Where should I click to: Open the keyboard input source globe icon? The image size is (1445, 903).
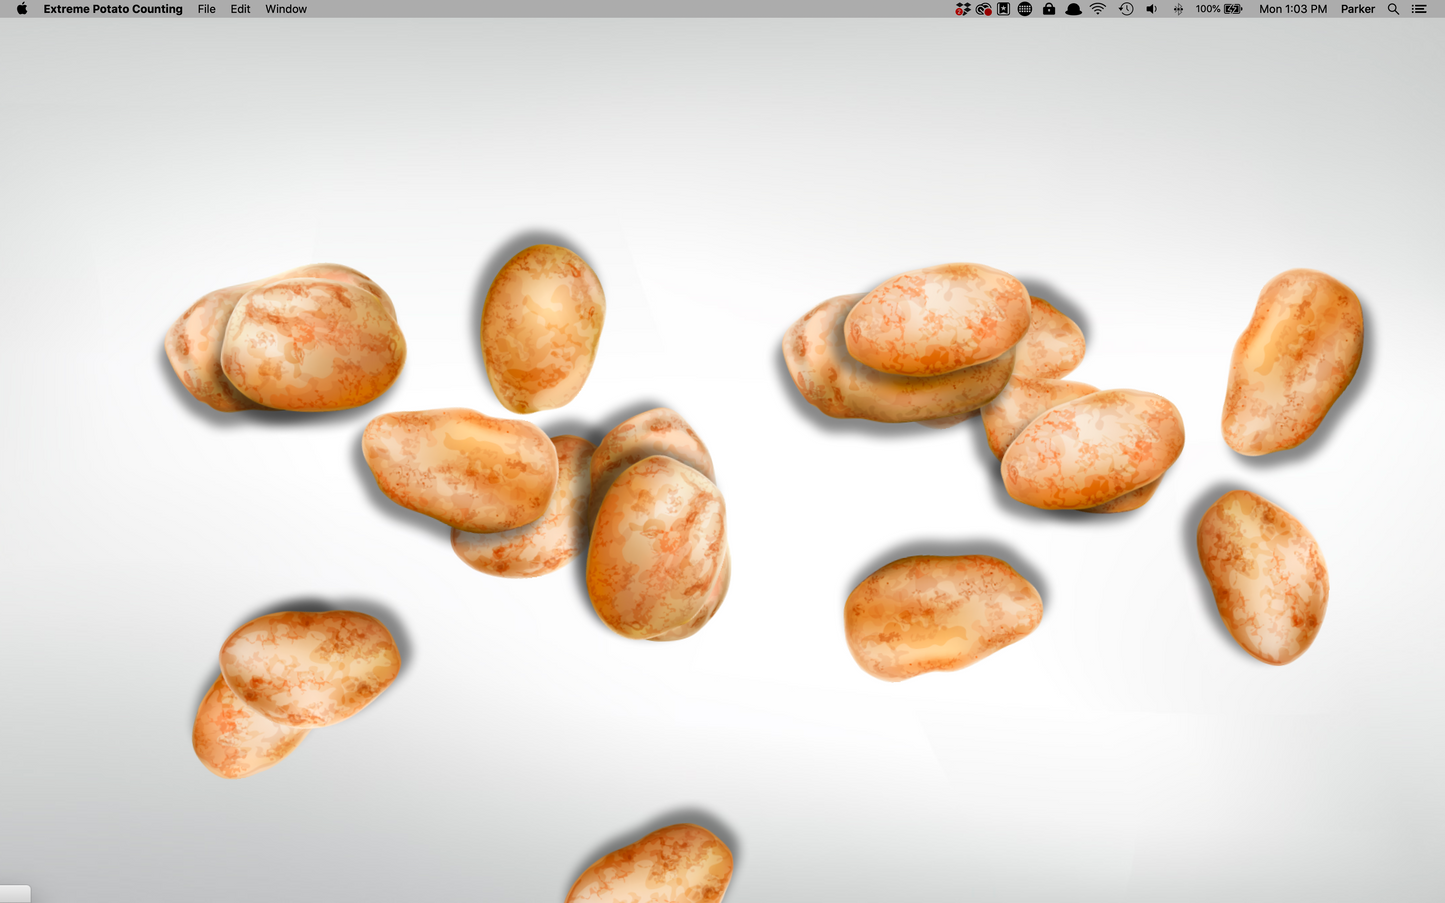coord(1024,9)
